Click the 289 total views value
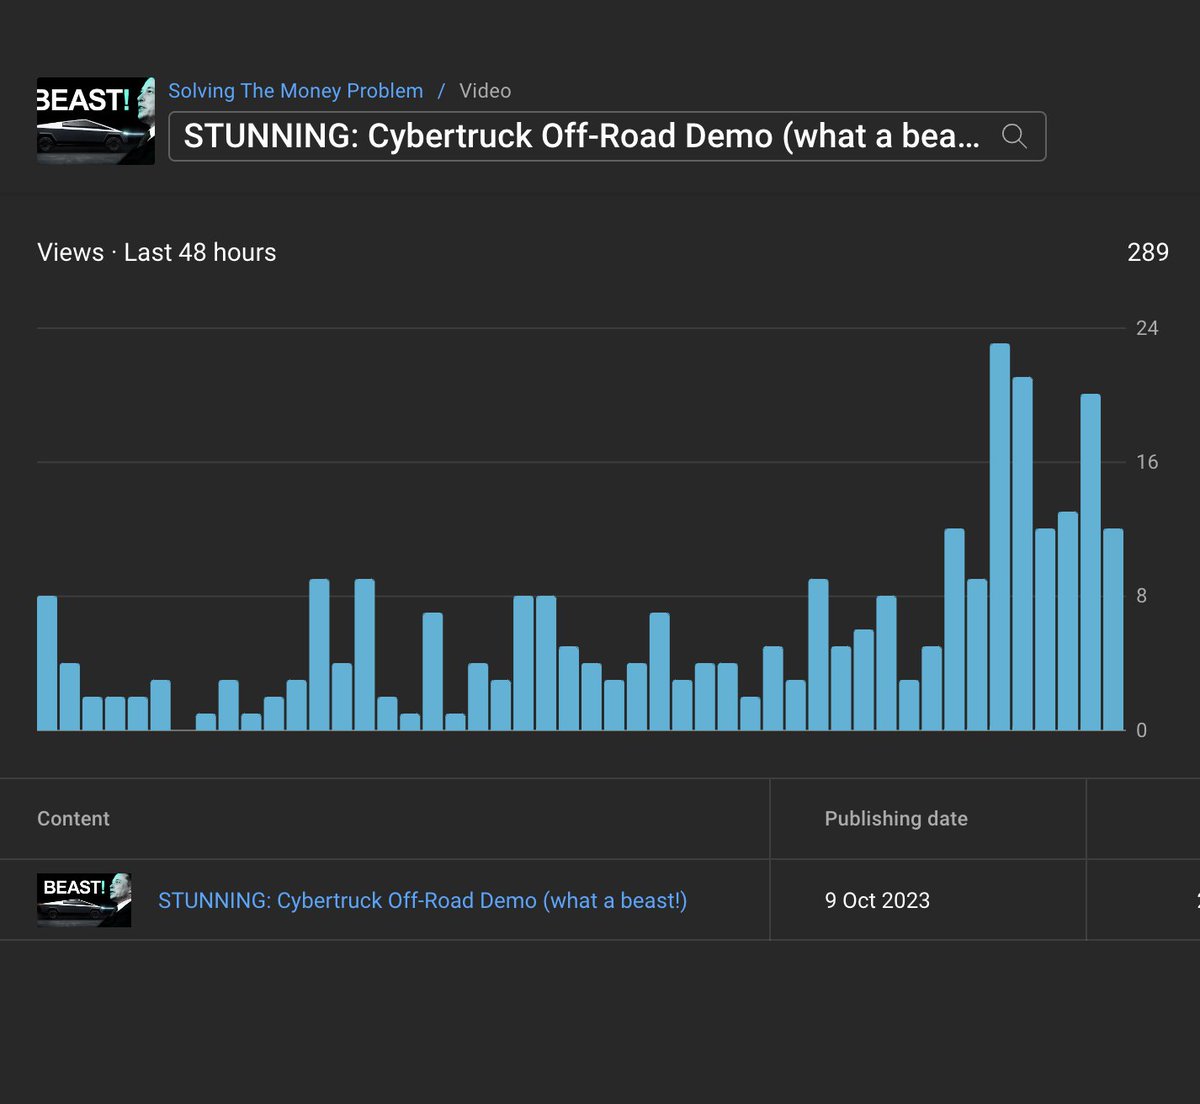 1148,252
